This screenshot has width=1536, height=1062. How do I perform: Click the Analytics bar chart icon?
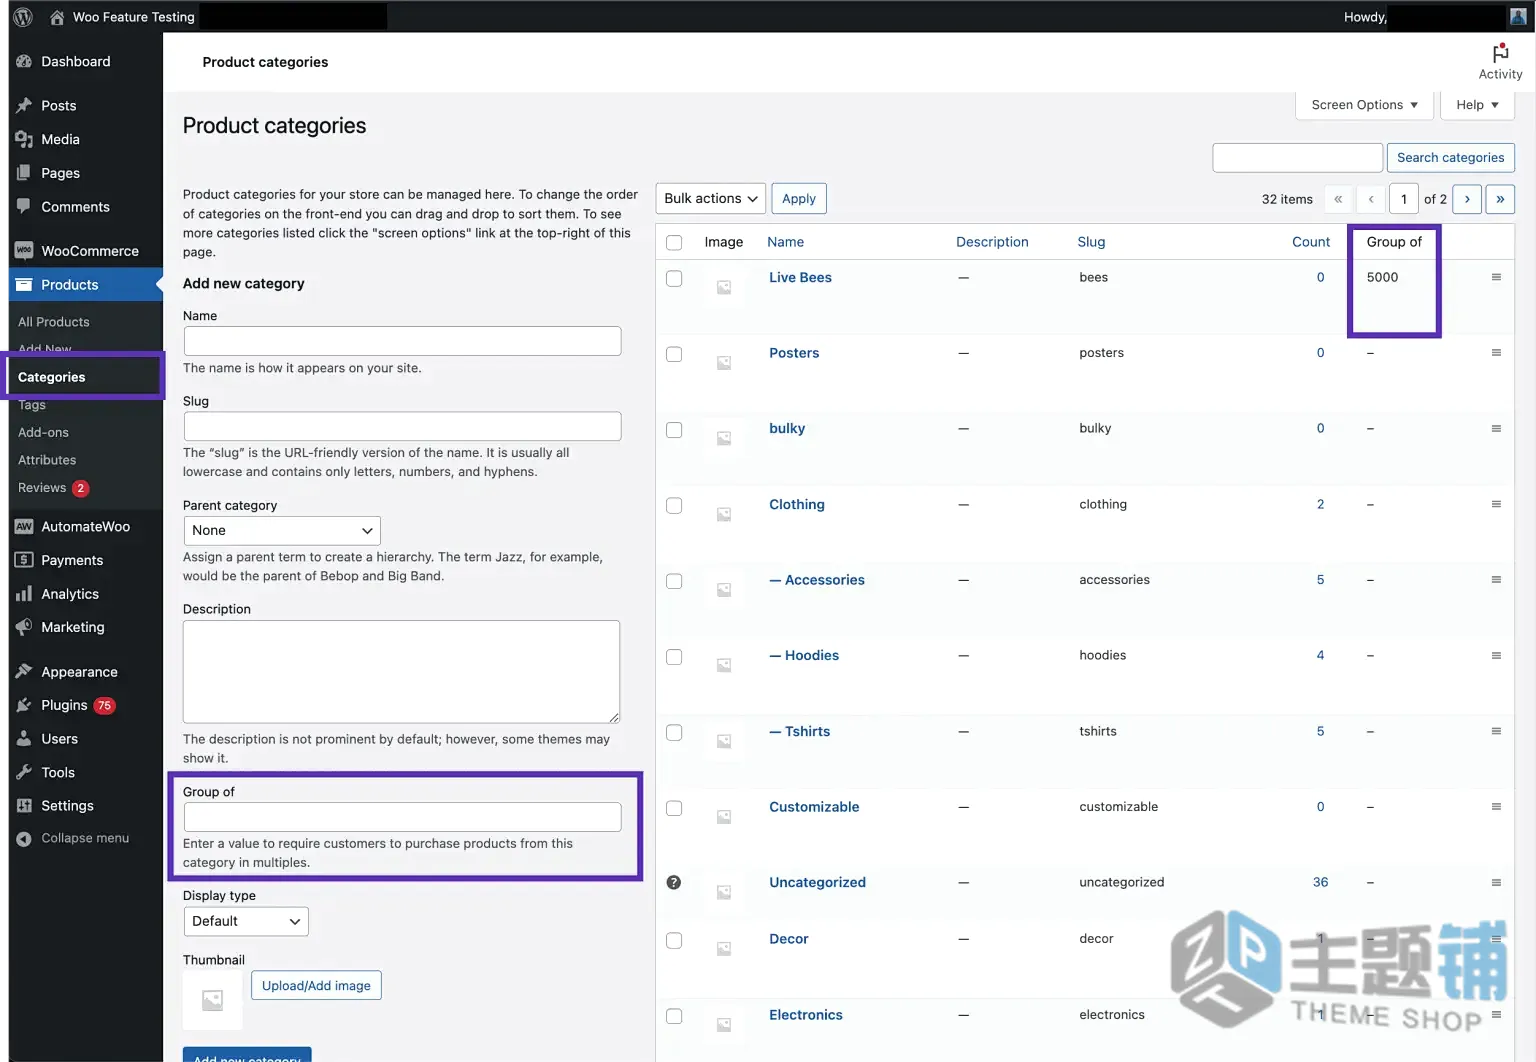24,594
